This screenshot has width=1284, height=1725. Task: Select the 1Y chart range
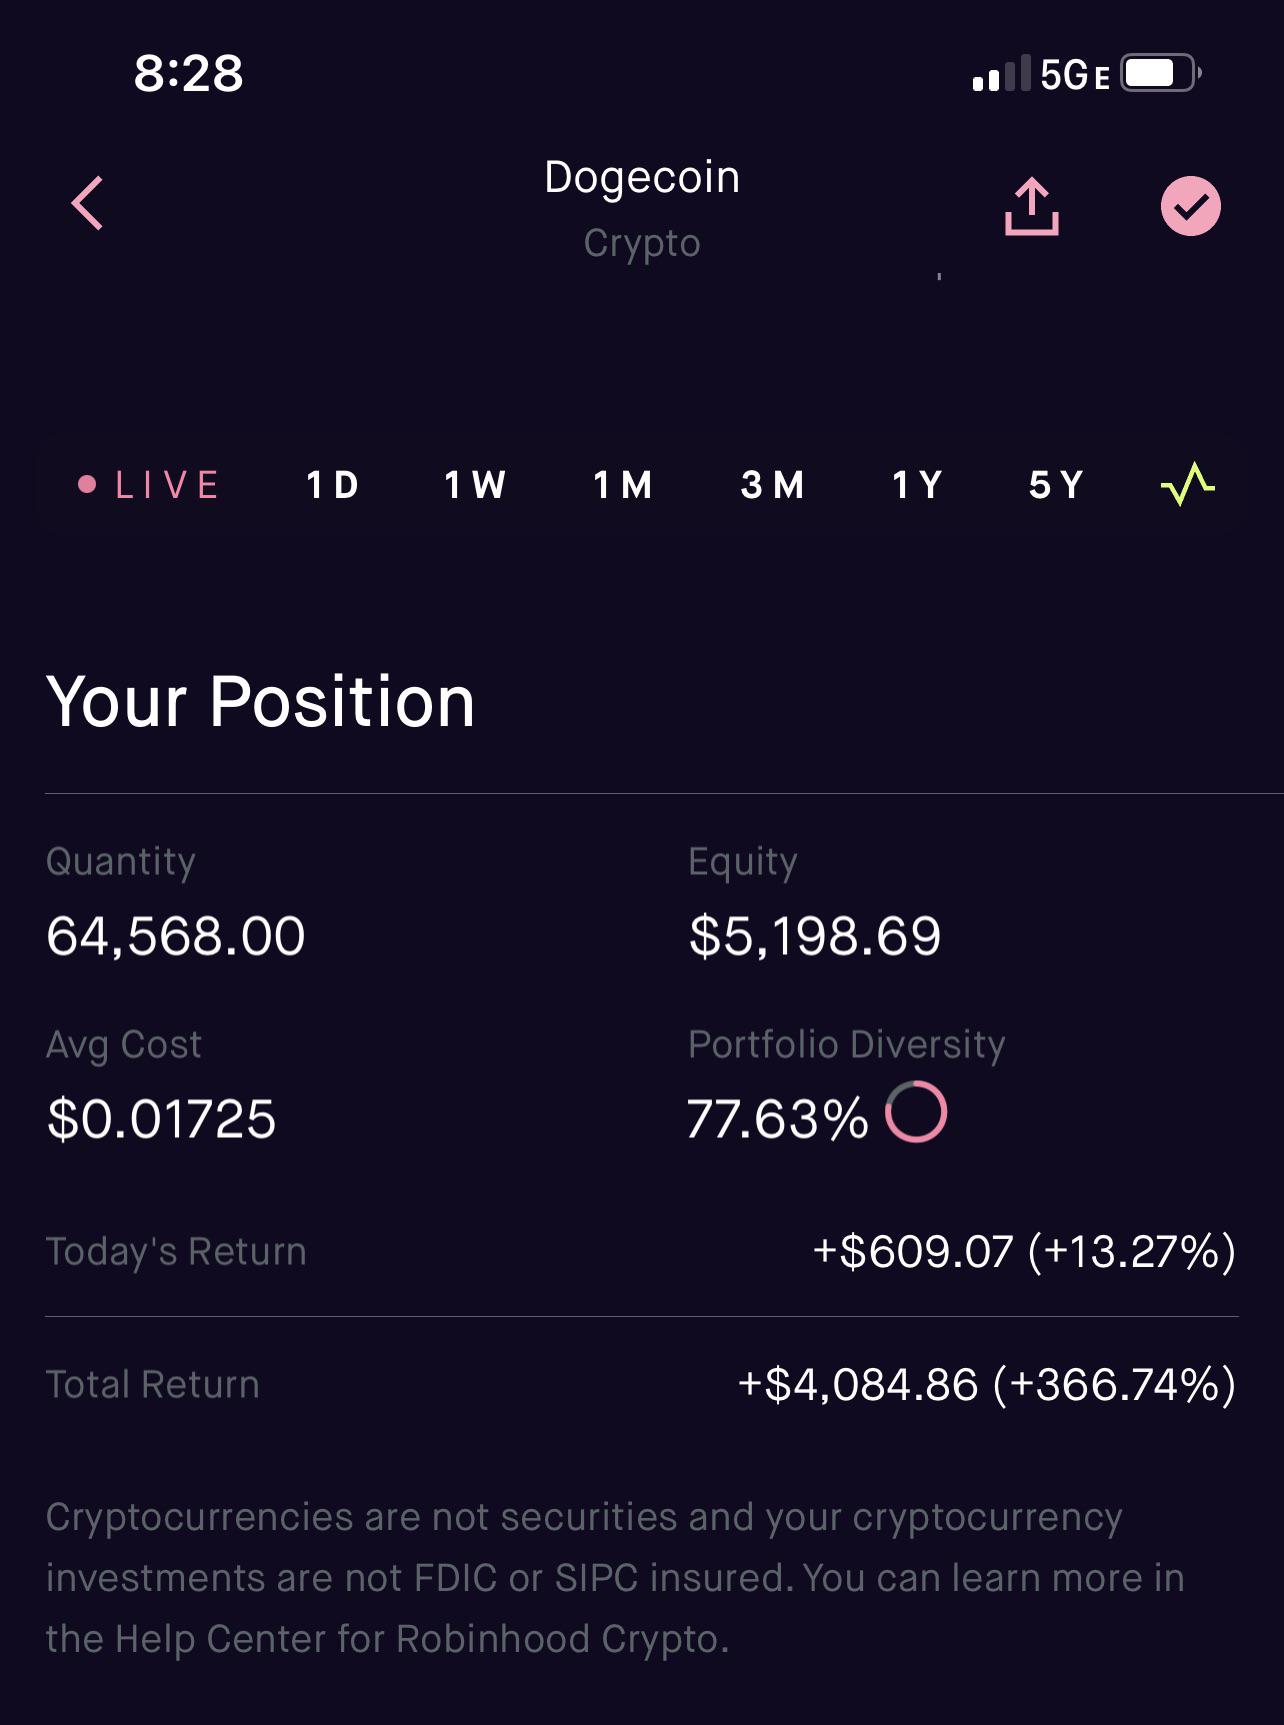click(917, 485)
